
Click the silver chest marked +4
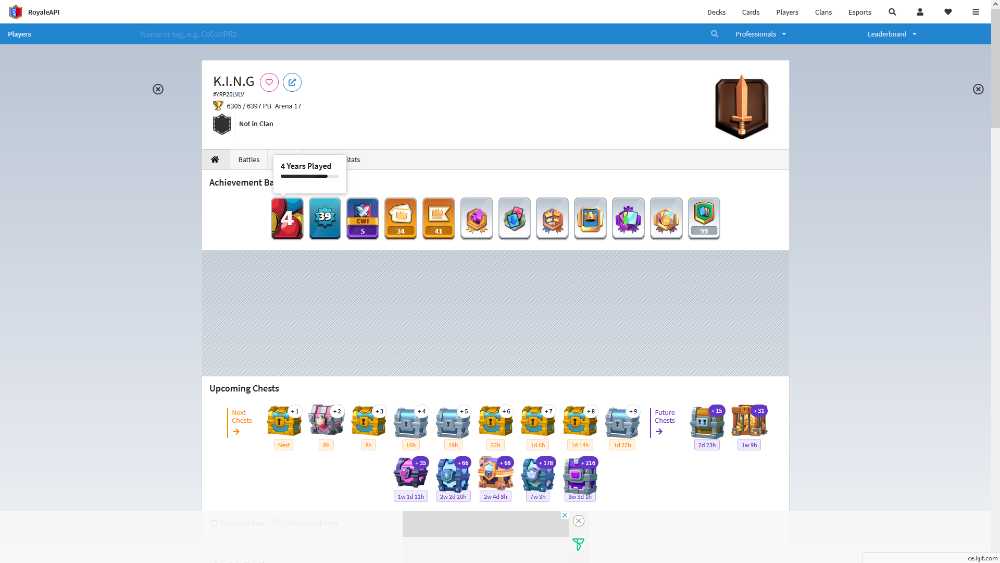[x=411, y=421]
